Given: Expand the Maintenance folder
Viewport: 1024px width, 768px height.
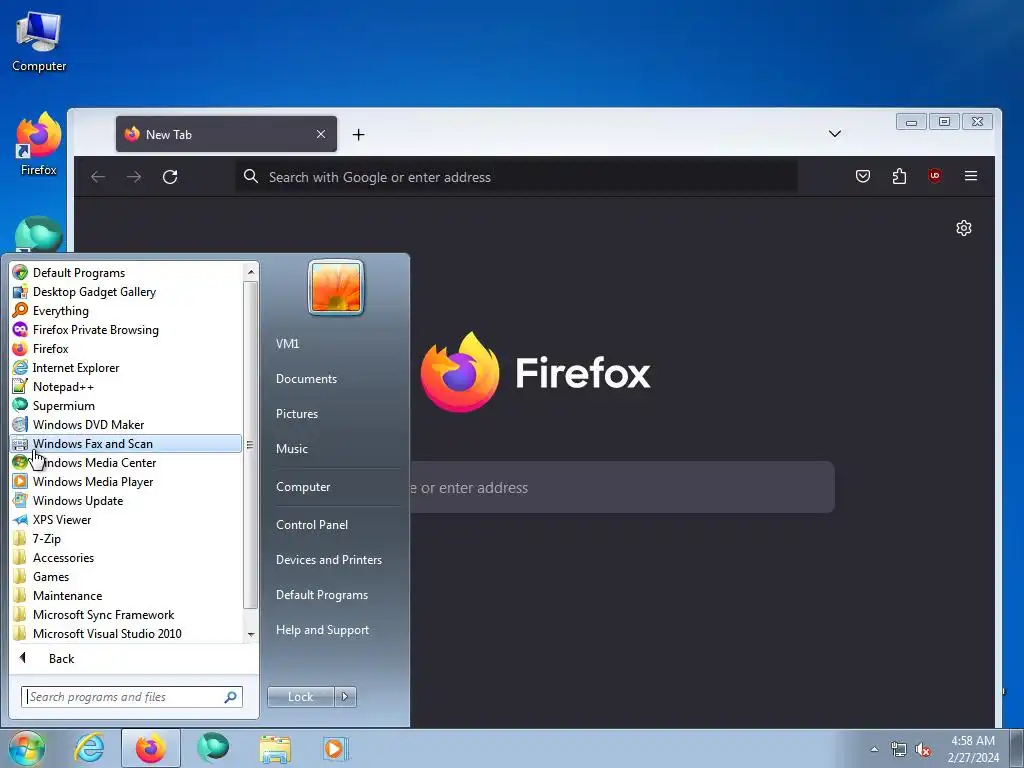Looking at the screenshot, I should tap(126, 595).
